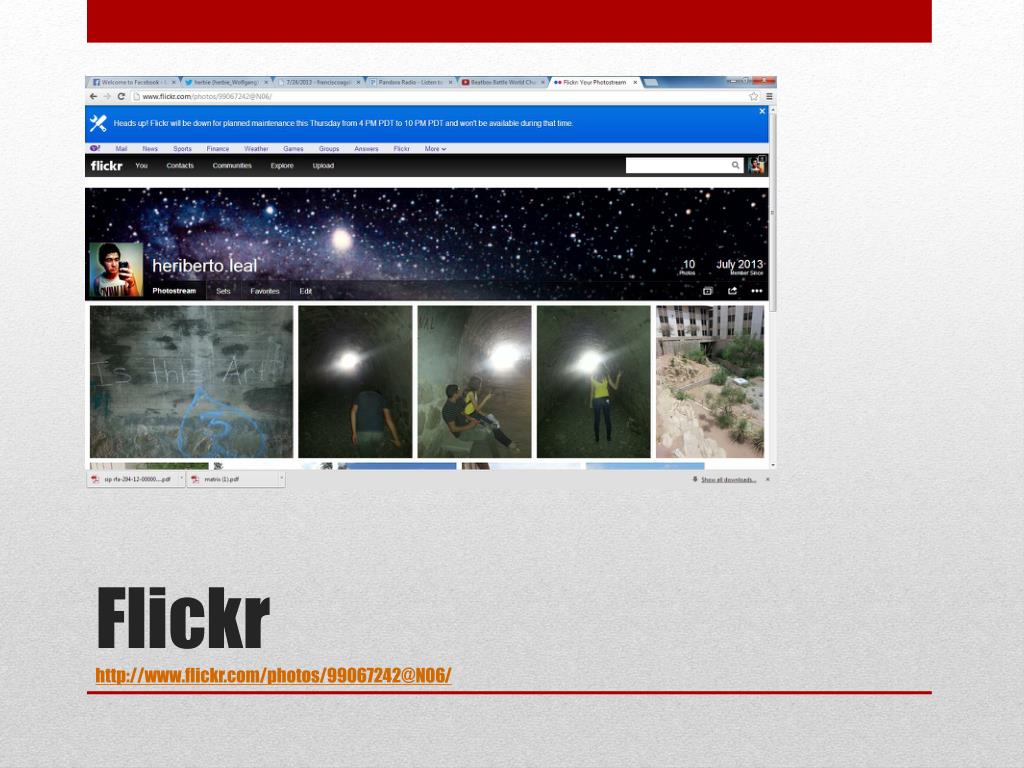Open the photo of the couple sitting in the tunnel
Screen dimensions: 1024x768
click(x=475, y=382)
